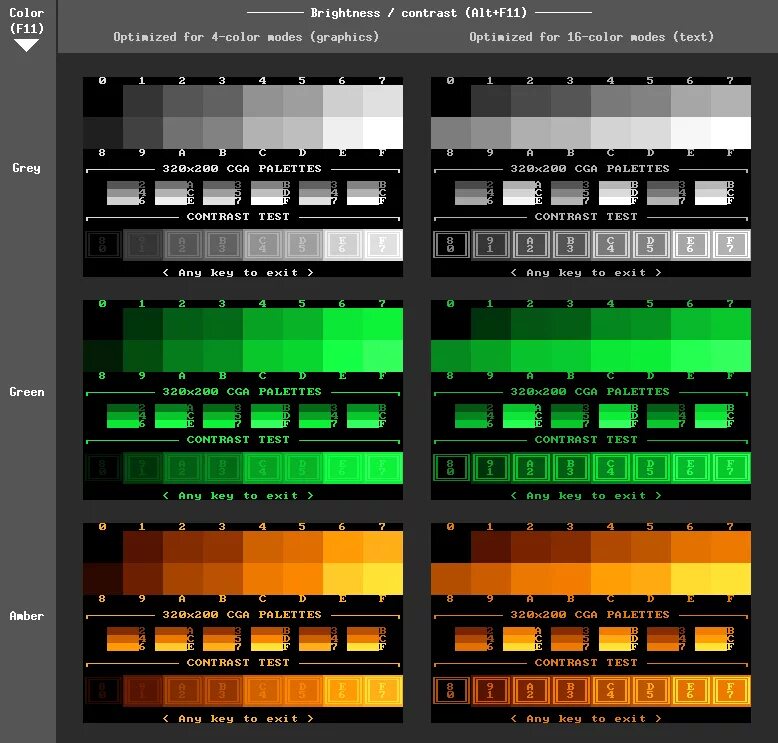The width and height of the screenshot is (778, 743).
Task: Click "Any key to exit" in Grey 16-color panel
Action: [x=586, y=272]
